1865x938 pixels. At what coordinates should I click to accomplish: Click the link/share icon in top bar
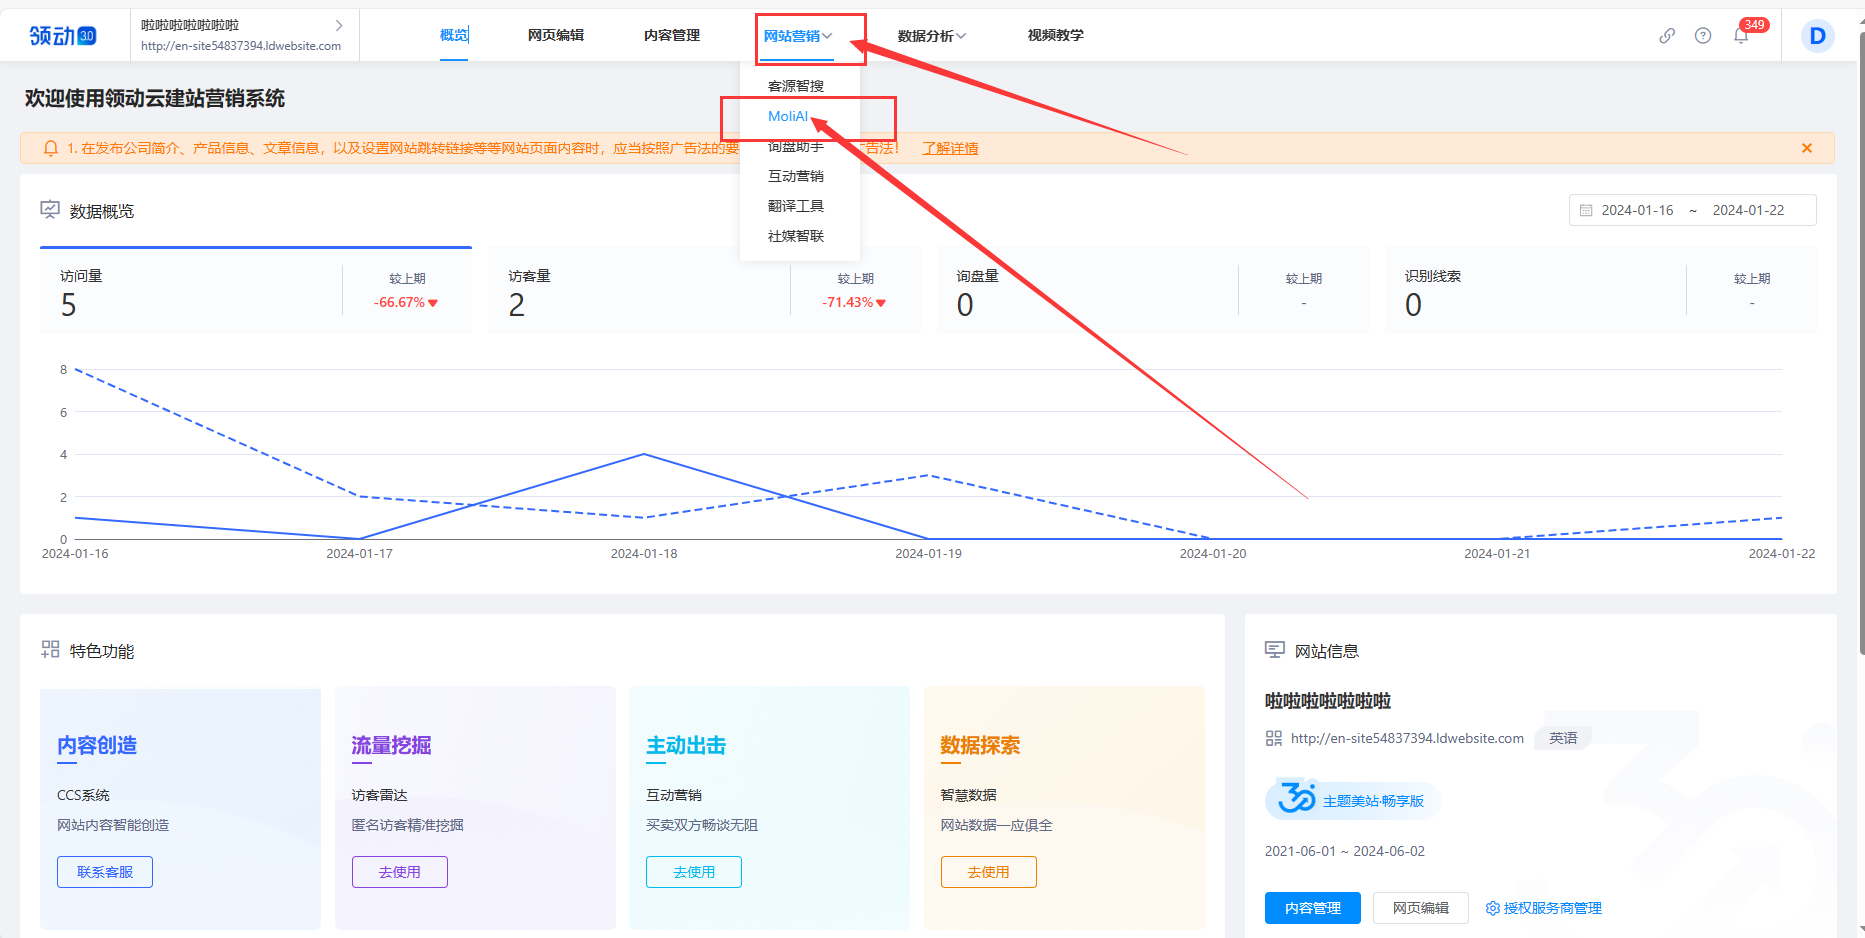pyautogui.click(x=1666, y=35)
